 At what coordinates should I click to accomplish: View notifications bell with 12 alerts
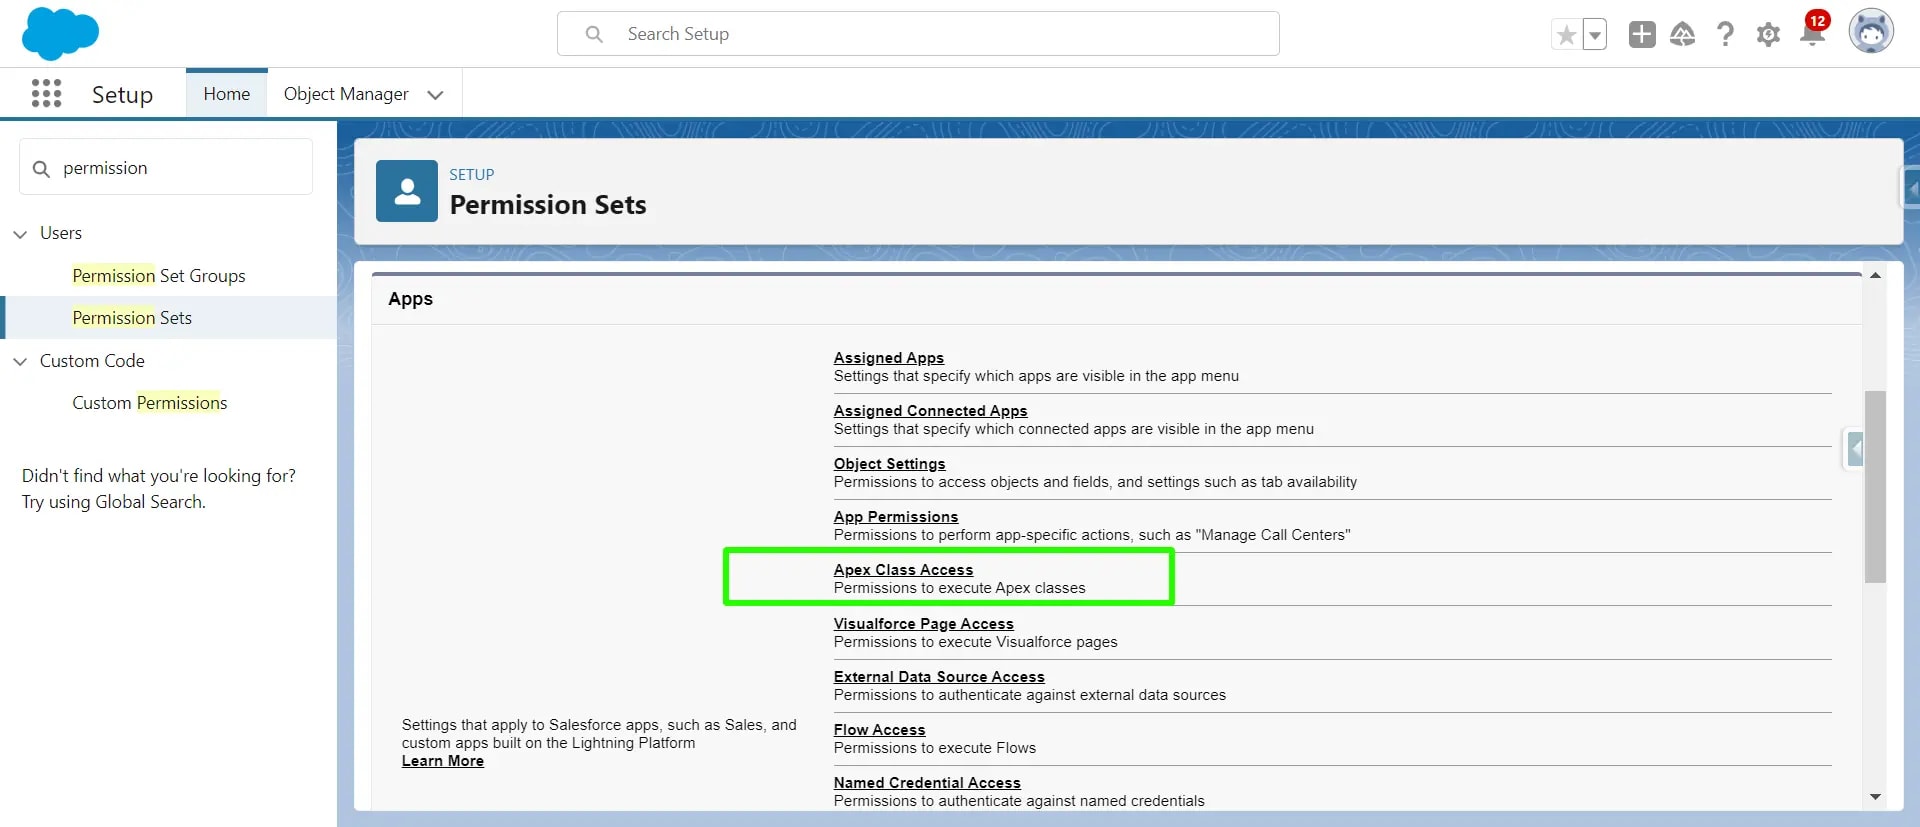click(x=1812, y=34)
